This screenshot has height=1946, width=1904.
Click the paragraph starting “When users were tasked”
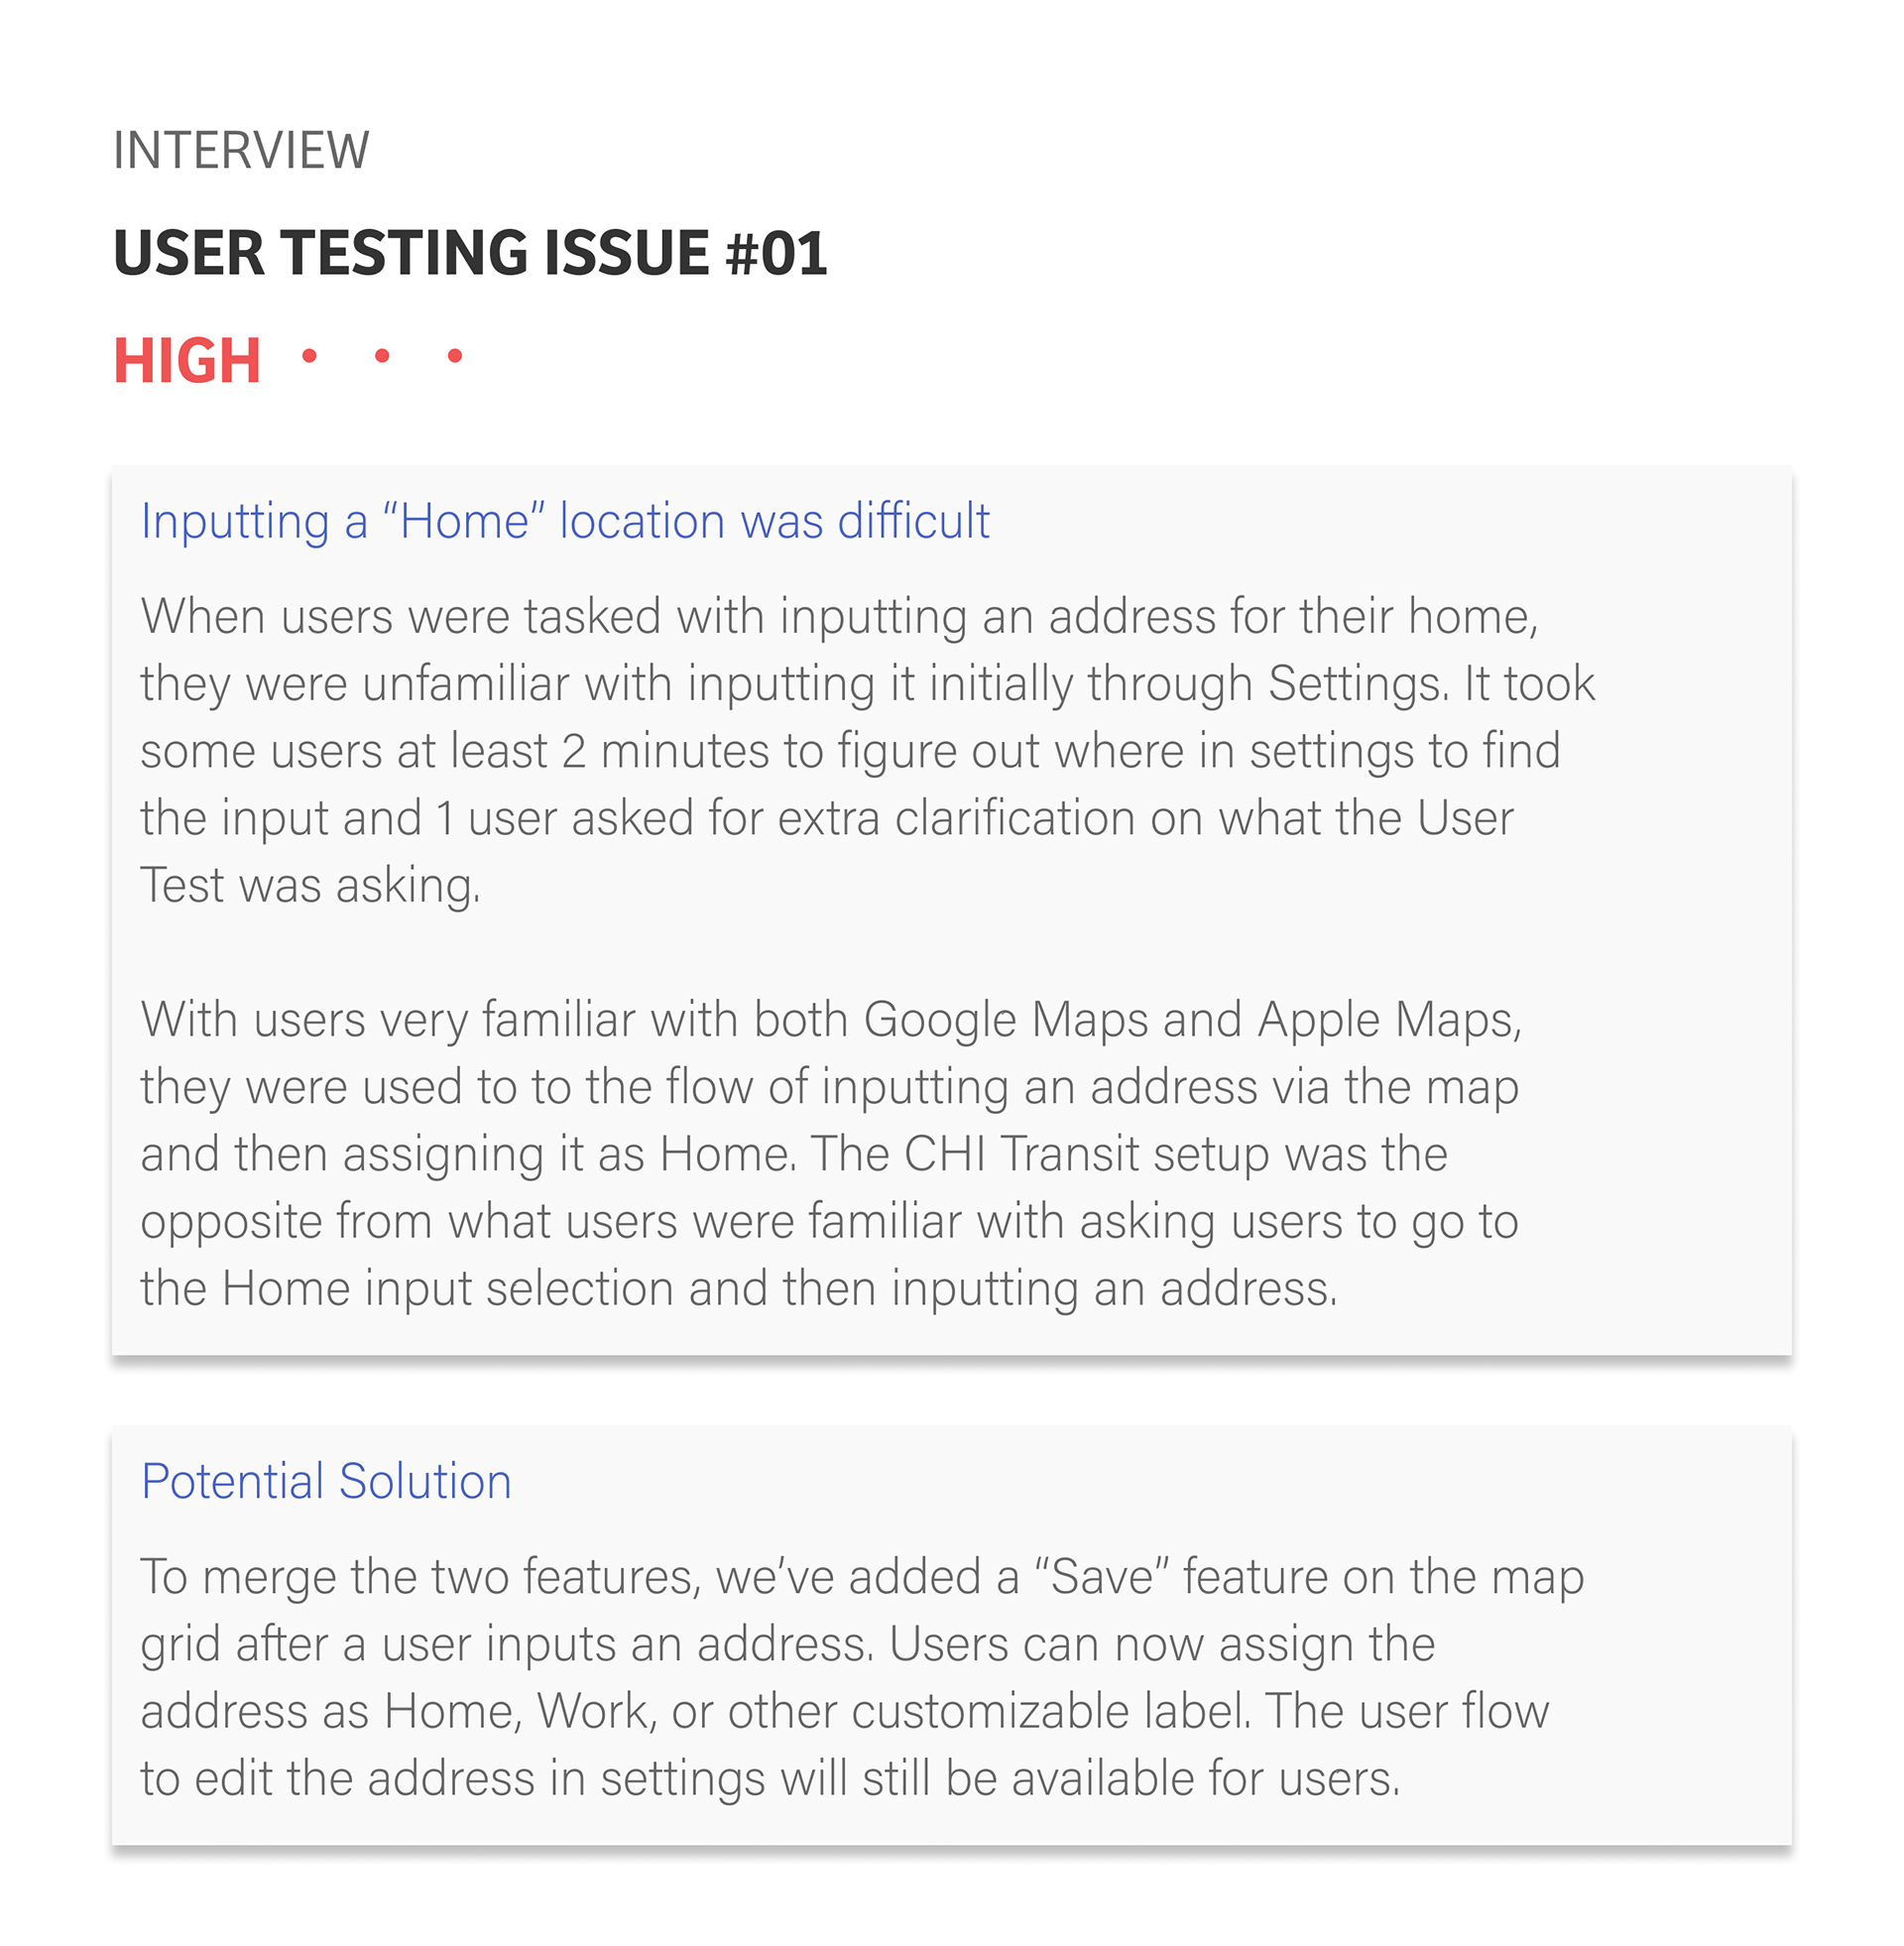pos(867,750)
